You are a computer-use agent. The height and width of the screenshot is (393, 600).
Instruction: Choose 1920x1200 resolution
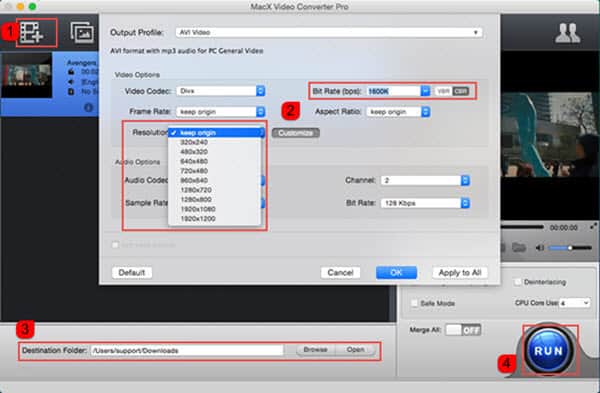215,219
